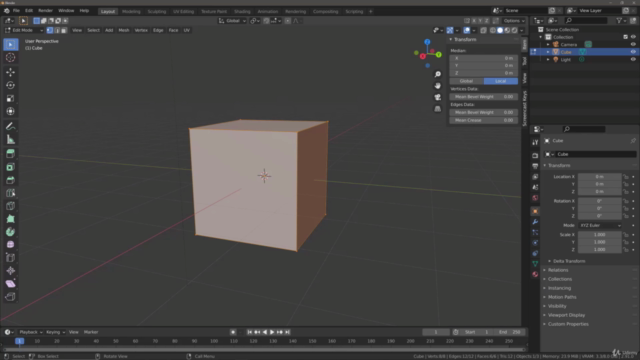Hide the Camera in outliner

(633, 44)
